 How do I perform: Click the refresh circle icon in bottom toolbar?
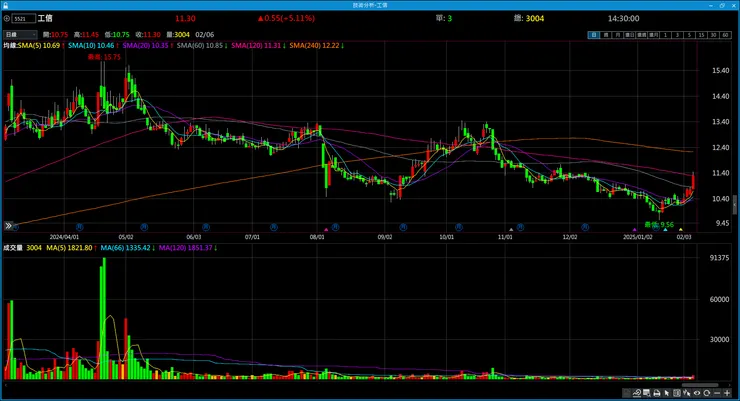706,393
